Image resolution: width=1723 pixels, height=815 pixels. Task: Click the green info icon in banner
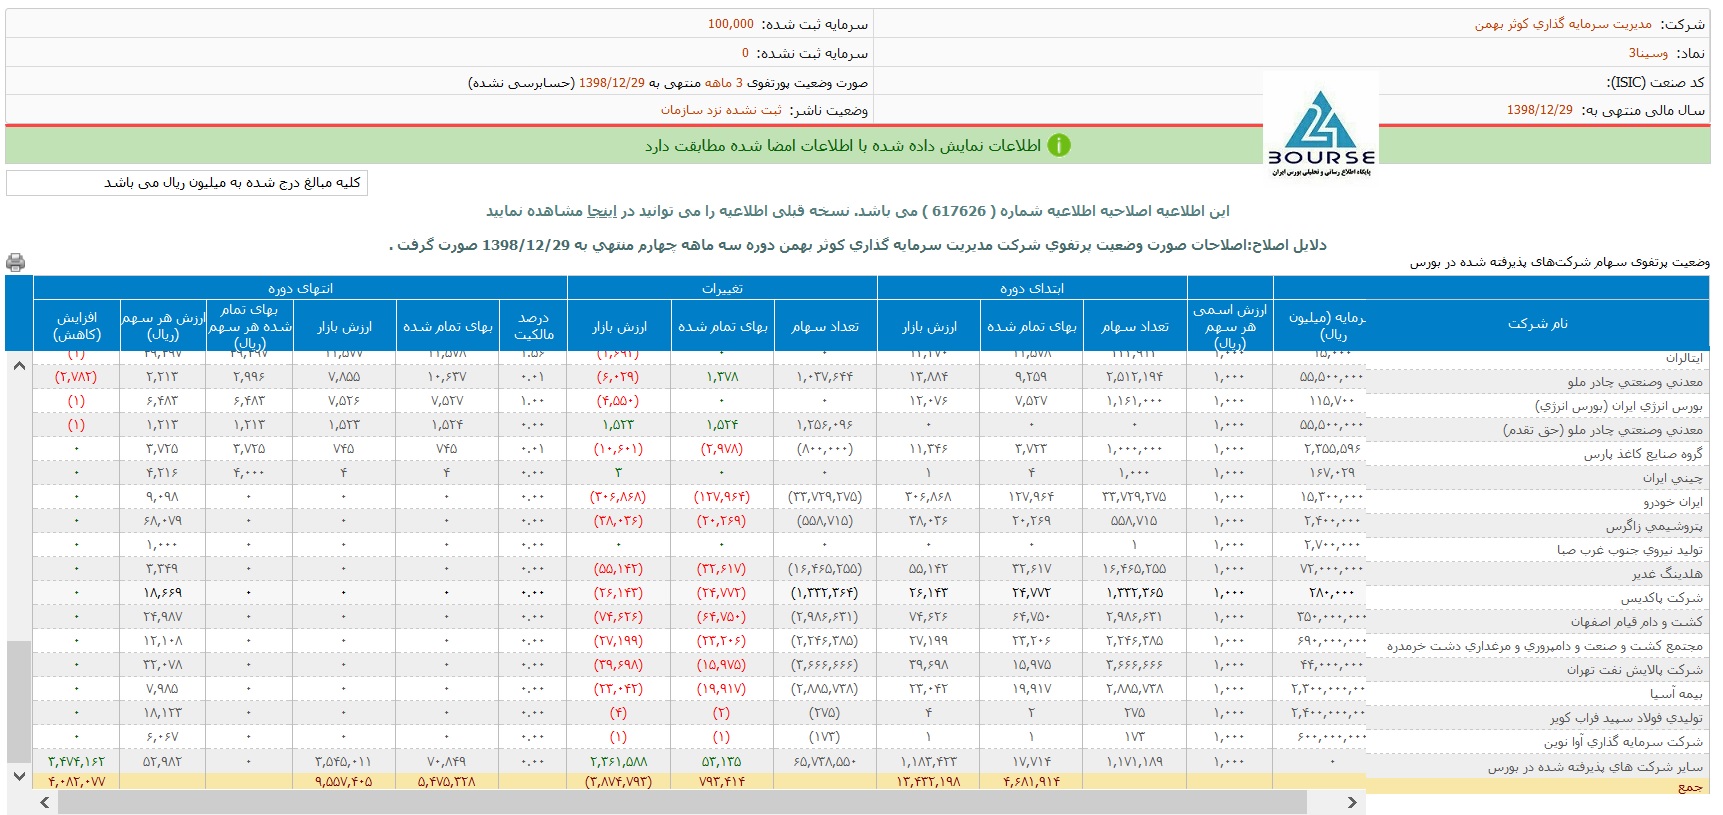click(1059, 146)
